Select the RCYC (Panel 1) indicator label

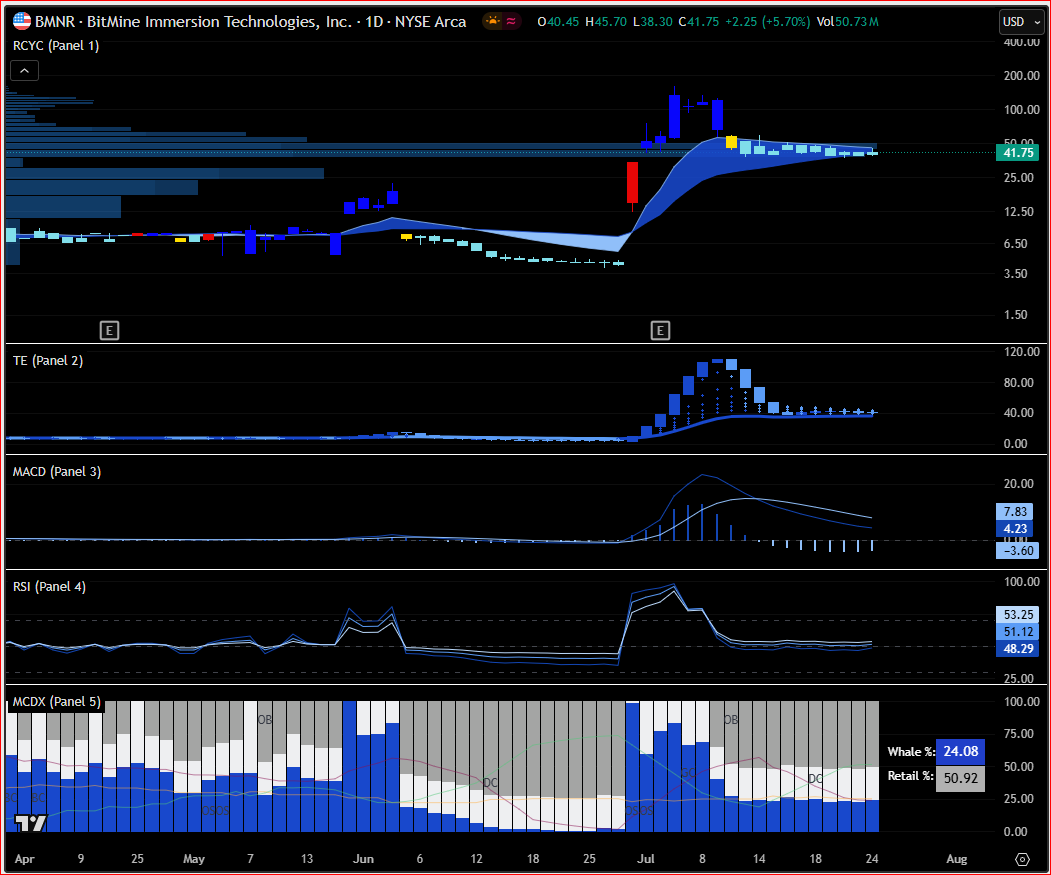(56, 46)
